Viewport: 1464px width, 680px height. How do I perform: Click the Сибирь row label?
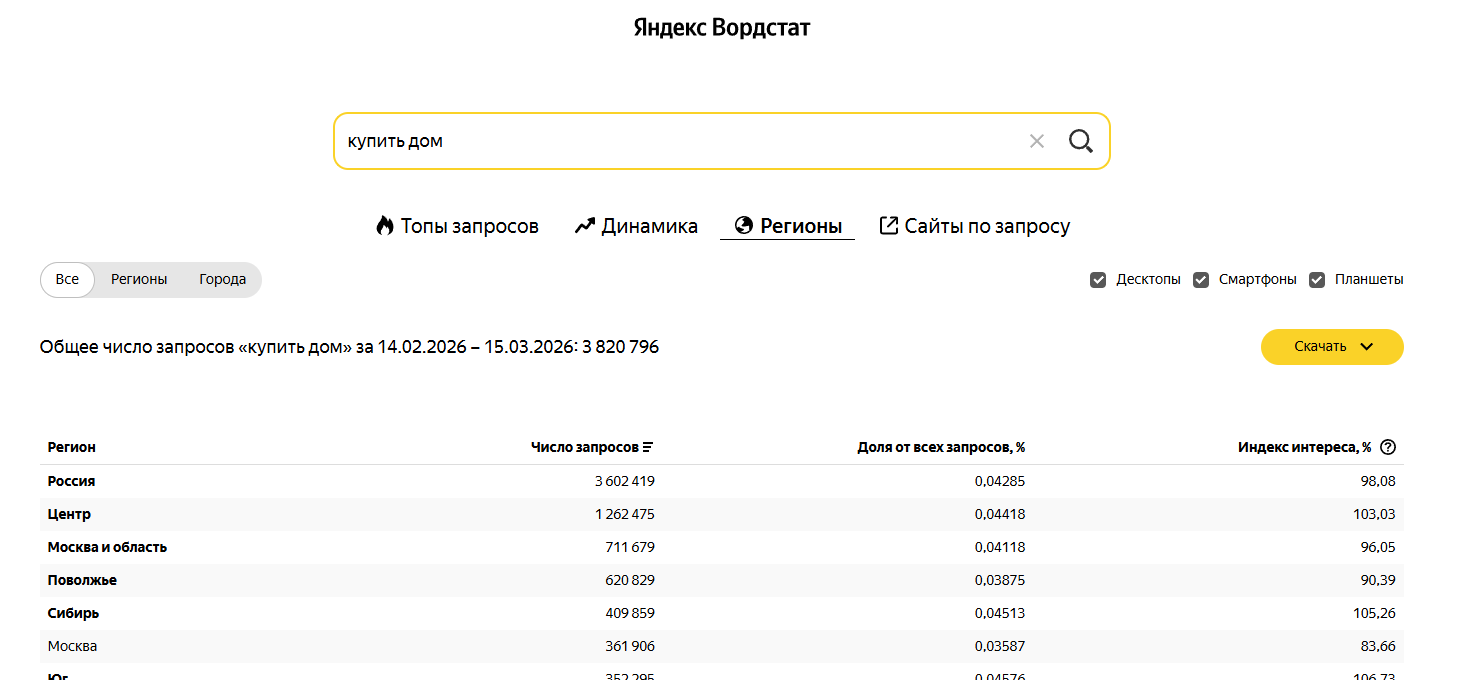click(x=73, y=613)
